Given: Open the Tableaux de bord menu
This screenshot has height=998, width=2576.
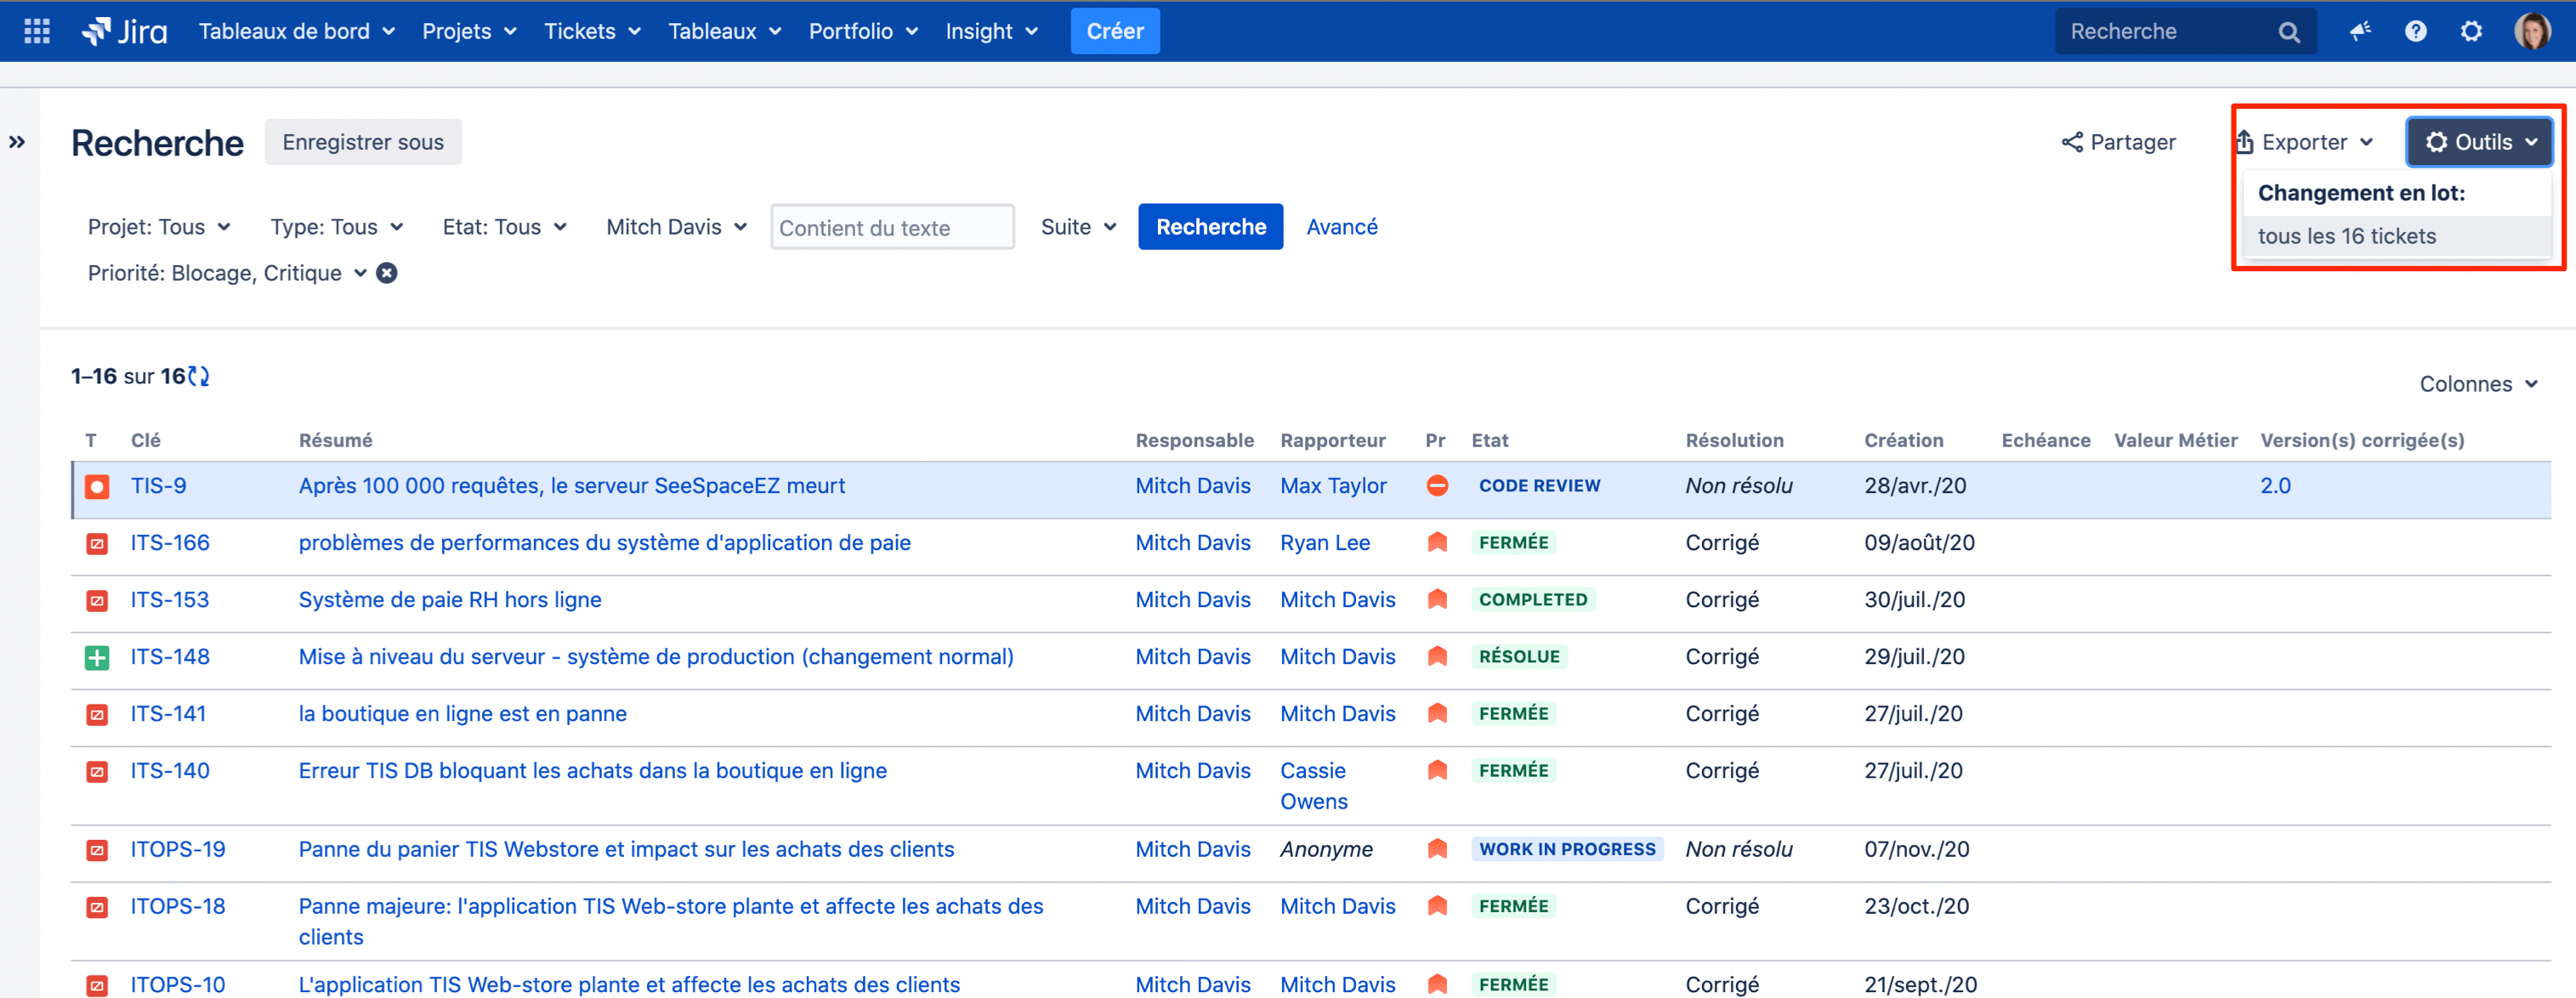Looking at the screenshot, I should [296, 31].
